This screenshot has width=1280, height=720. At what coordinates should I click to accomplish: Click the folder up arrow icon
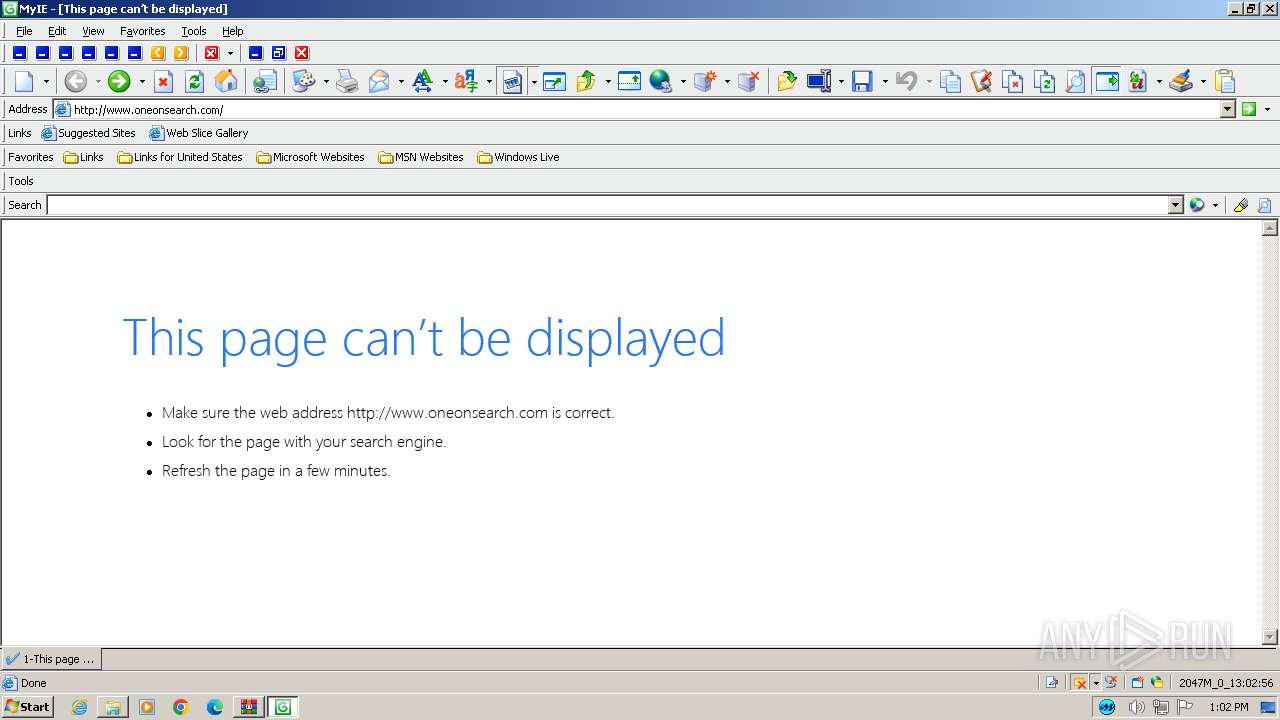[586, 81]
